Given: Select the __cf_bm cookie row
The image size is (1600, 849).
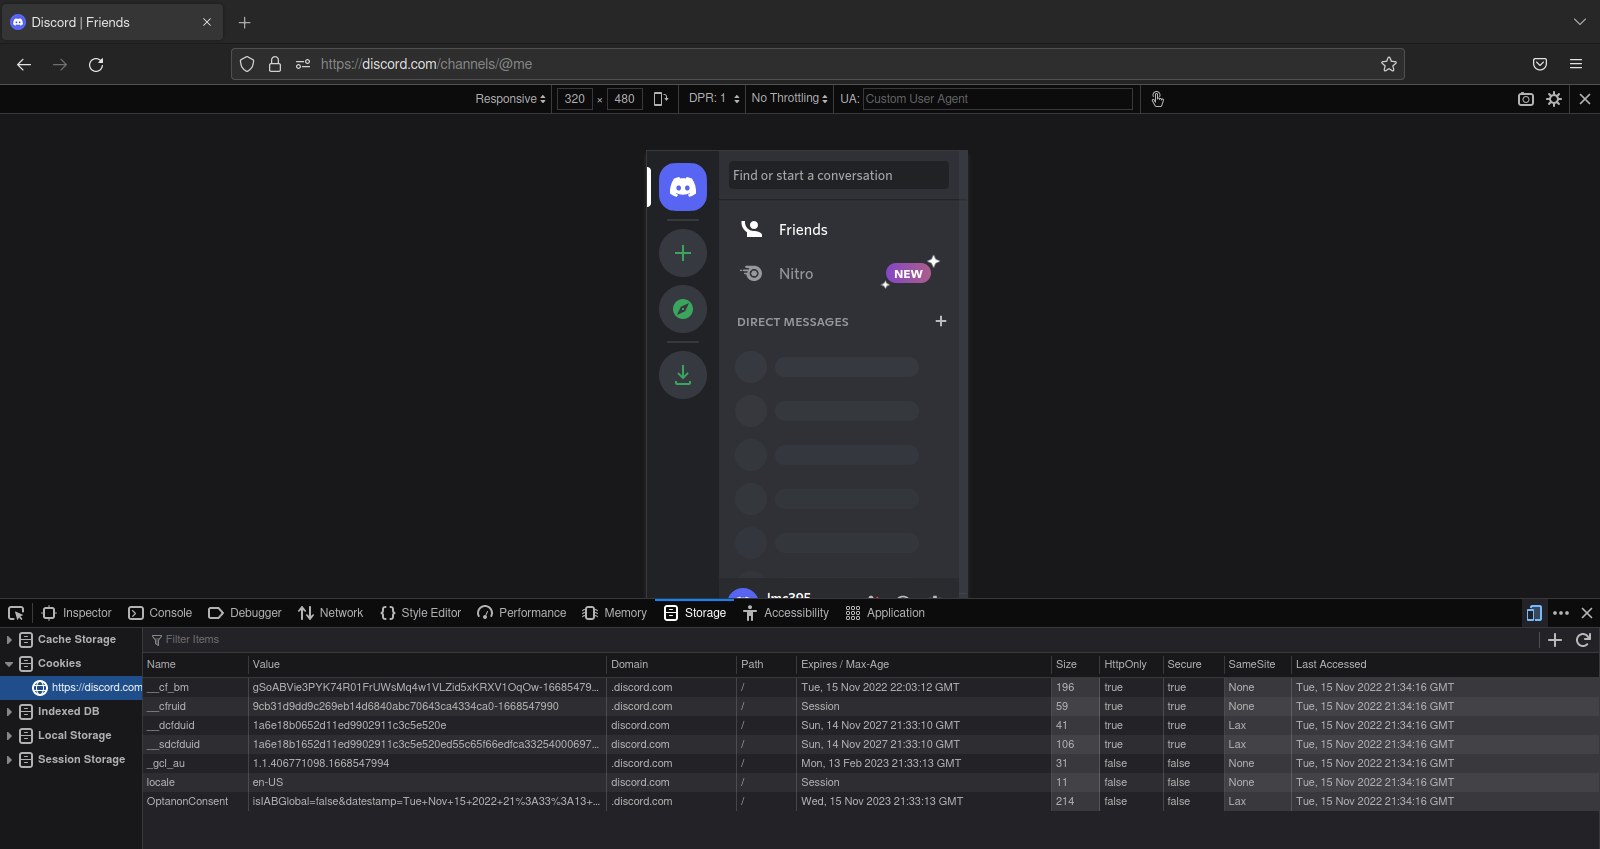Looking at the screenshot, I should (870, 687).
